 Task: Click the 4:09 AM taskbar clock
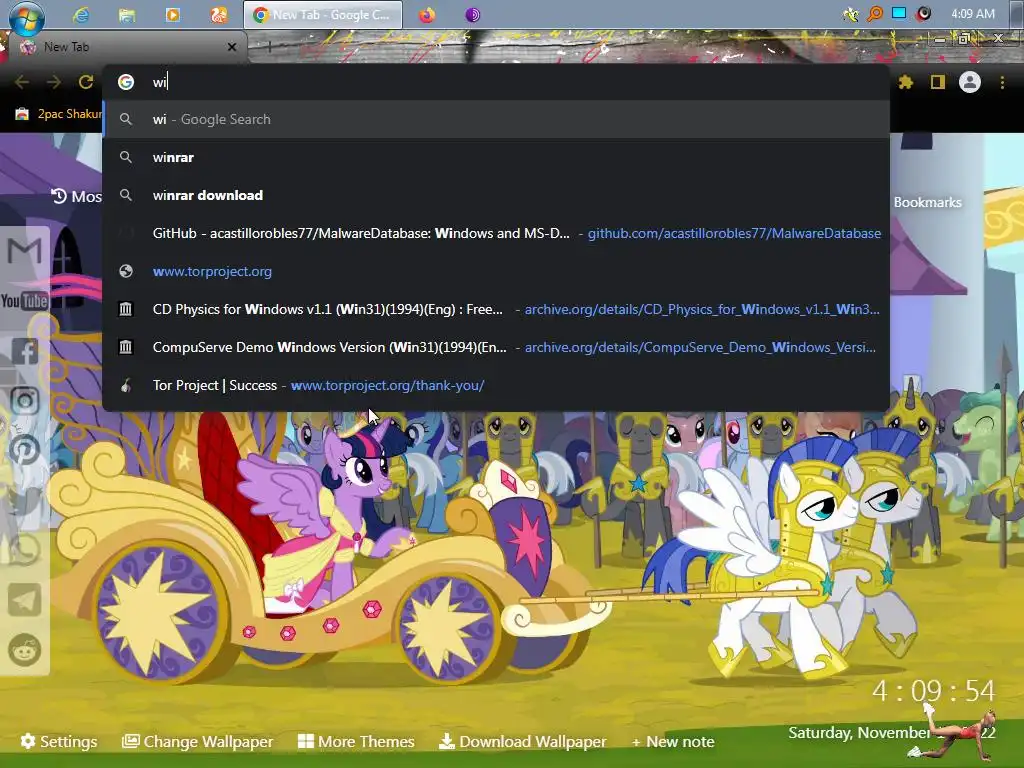[x=973, y=14]
